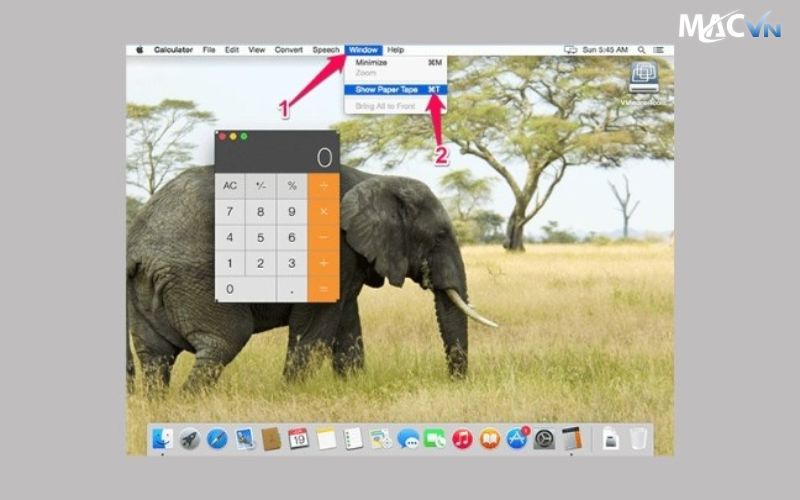
Task: Open the Trash in the Dock
Action: point(638,438)
